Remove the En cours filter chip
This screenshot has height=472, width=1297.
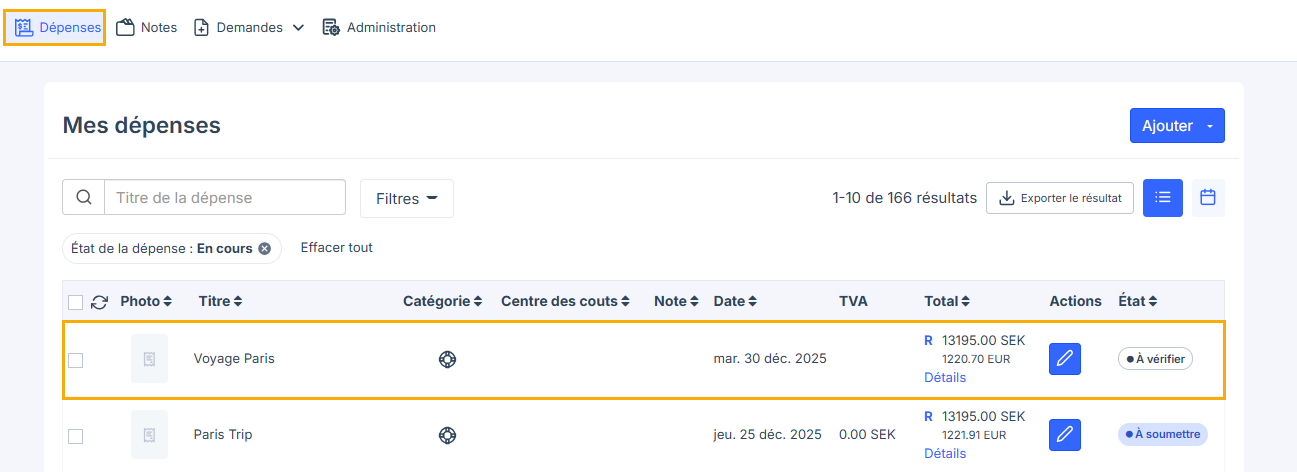tap(264, 249)
